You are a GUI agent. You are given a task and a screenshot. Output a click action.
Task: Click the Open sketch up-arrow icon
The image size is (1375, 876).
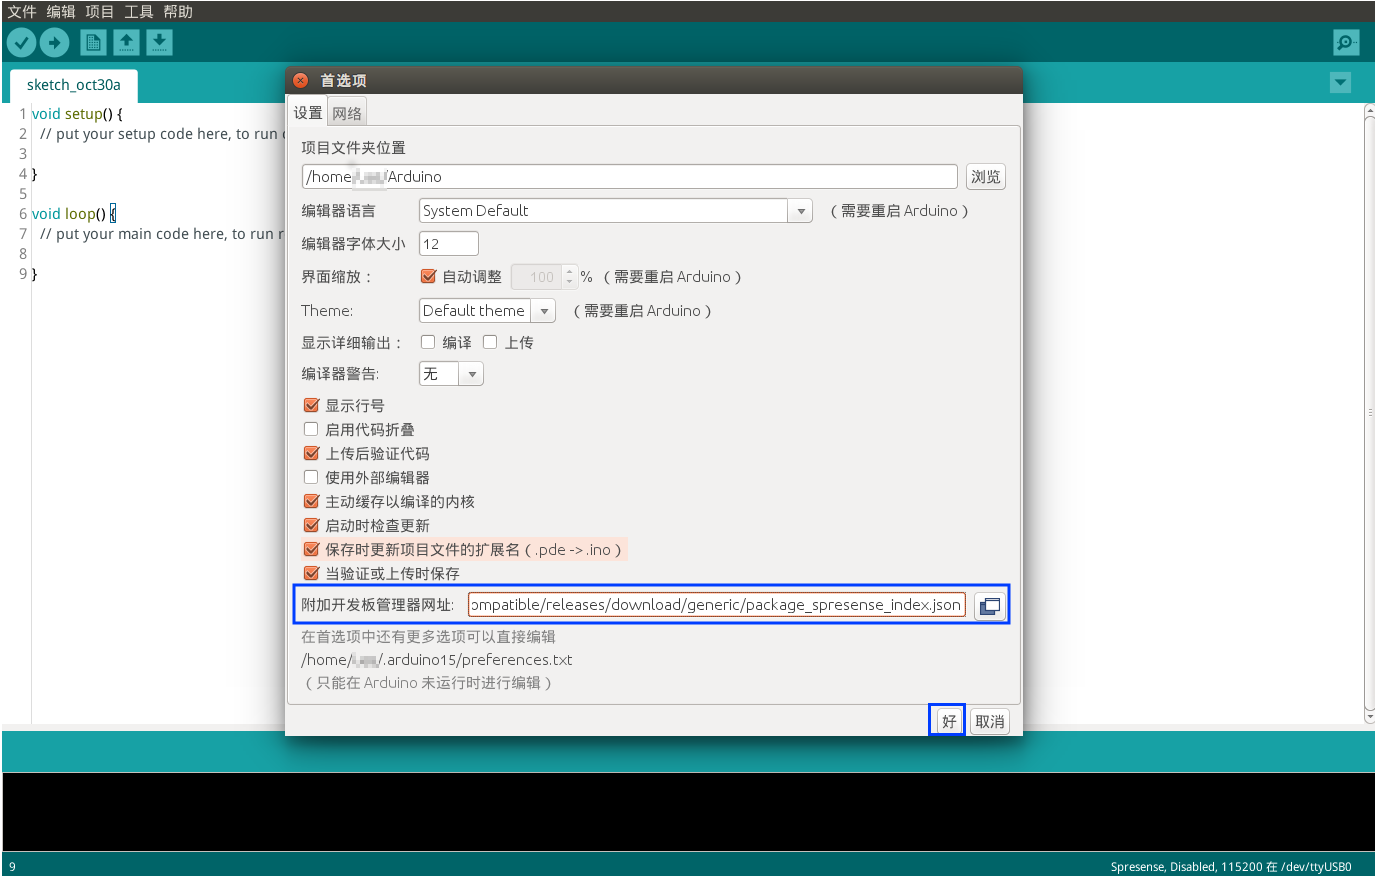click(x=126, y=42)
